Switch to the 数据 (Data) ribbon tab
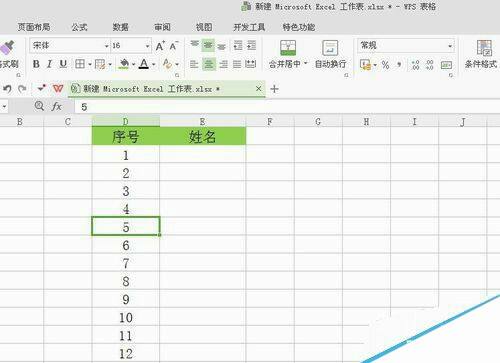The image size is (500, 363). tap(121, 27)
